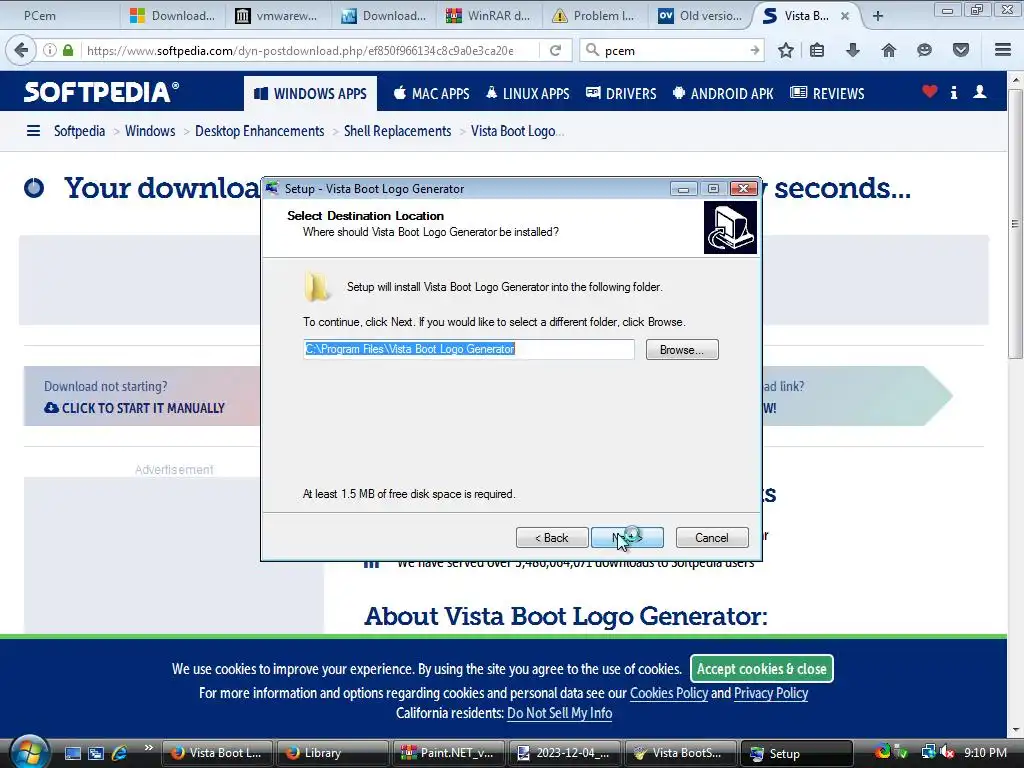Click the Shell Replacements breadcrumb
Image resolution: width=1024 pixels, height=768 pixels.
coord(397,131)
